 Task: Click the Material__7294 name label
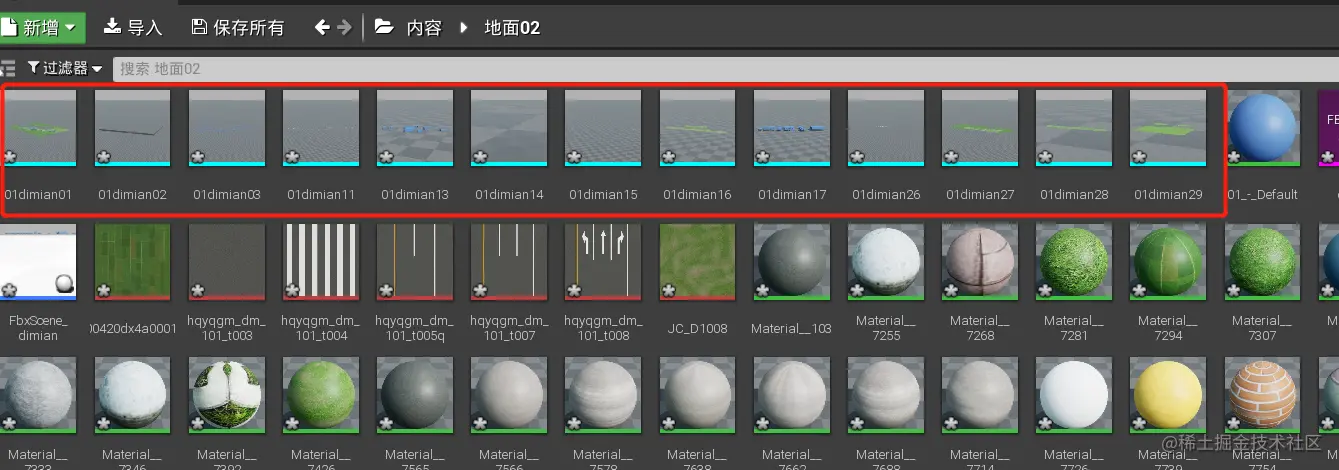pyautogui.click(x=1168, y=328)
